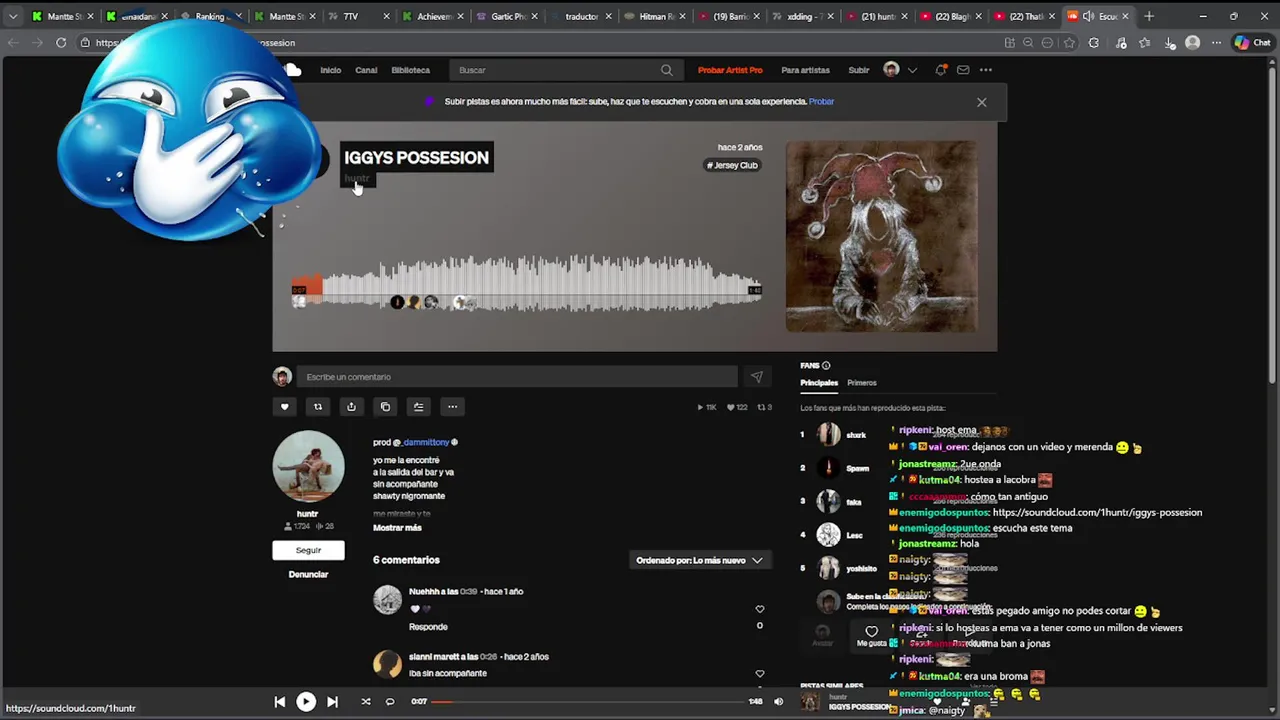Mute the tab with the speaker icon
Screen dimensions: 1280x720
pos(1088,16)
